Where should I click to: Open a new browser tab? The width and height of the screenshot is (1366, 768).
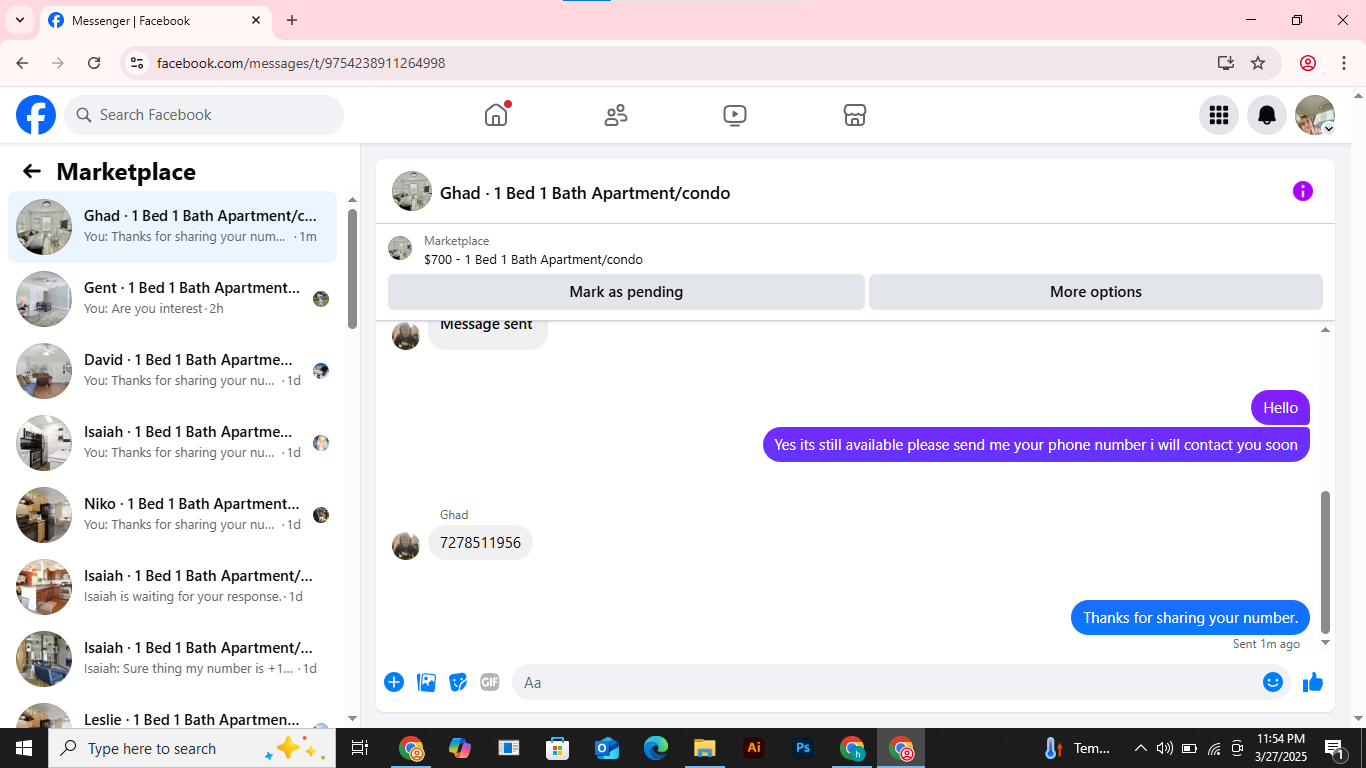[x=292, y=20]
